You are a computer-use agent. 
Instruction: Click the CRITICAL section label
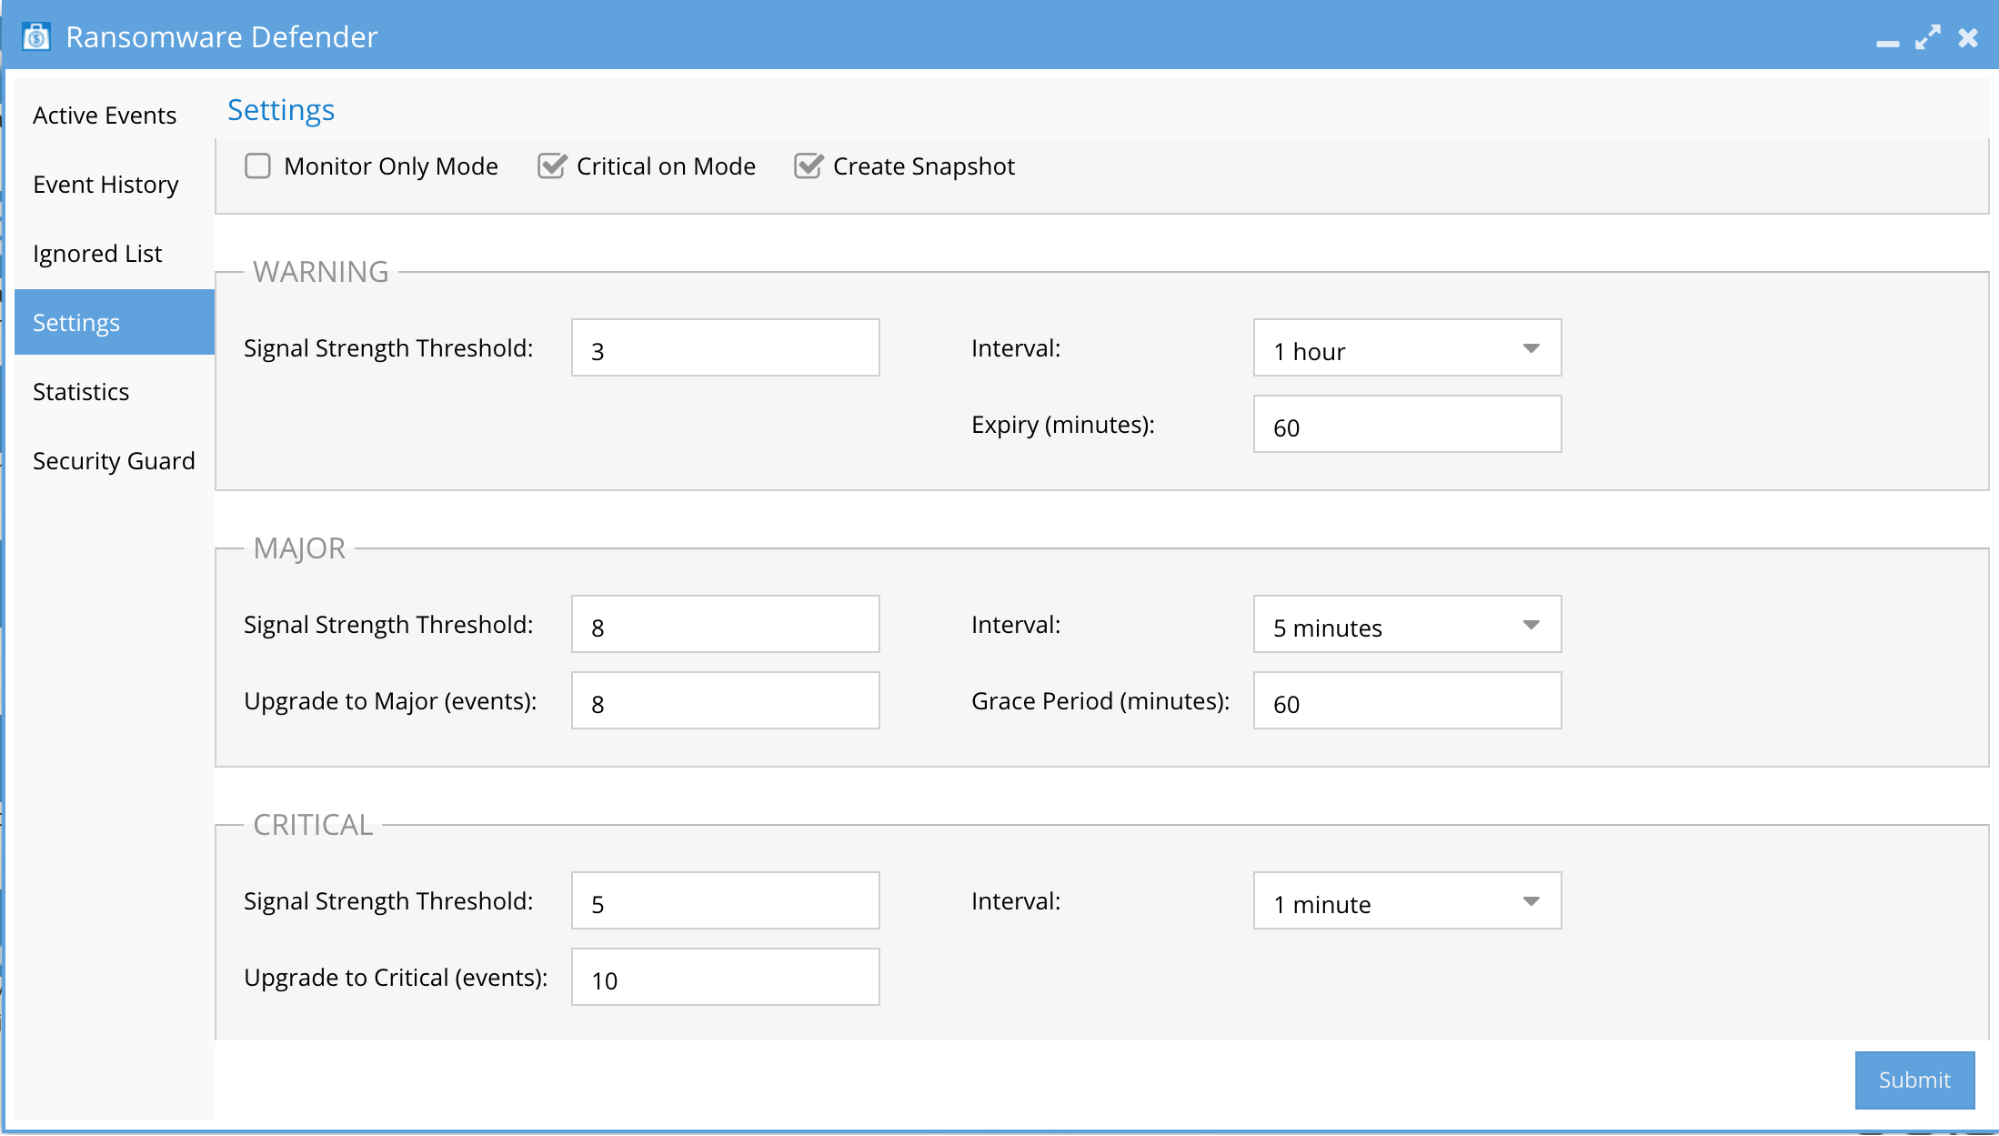pyautogui.click(x=313, y=825)
